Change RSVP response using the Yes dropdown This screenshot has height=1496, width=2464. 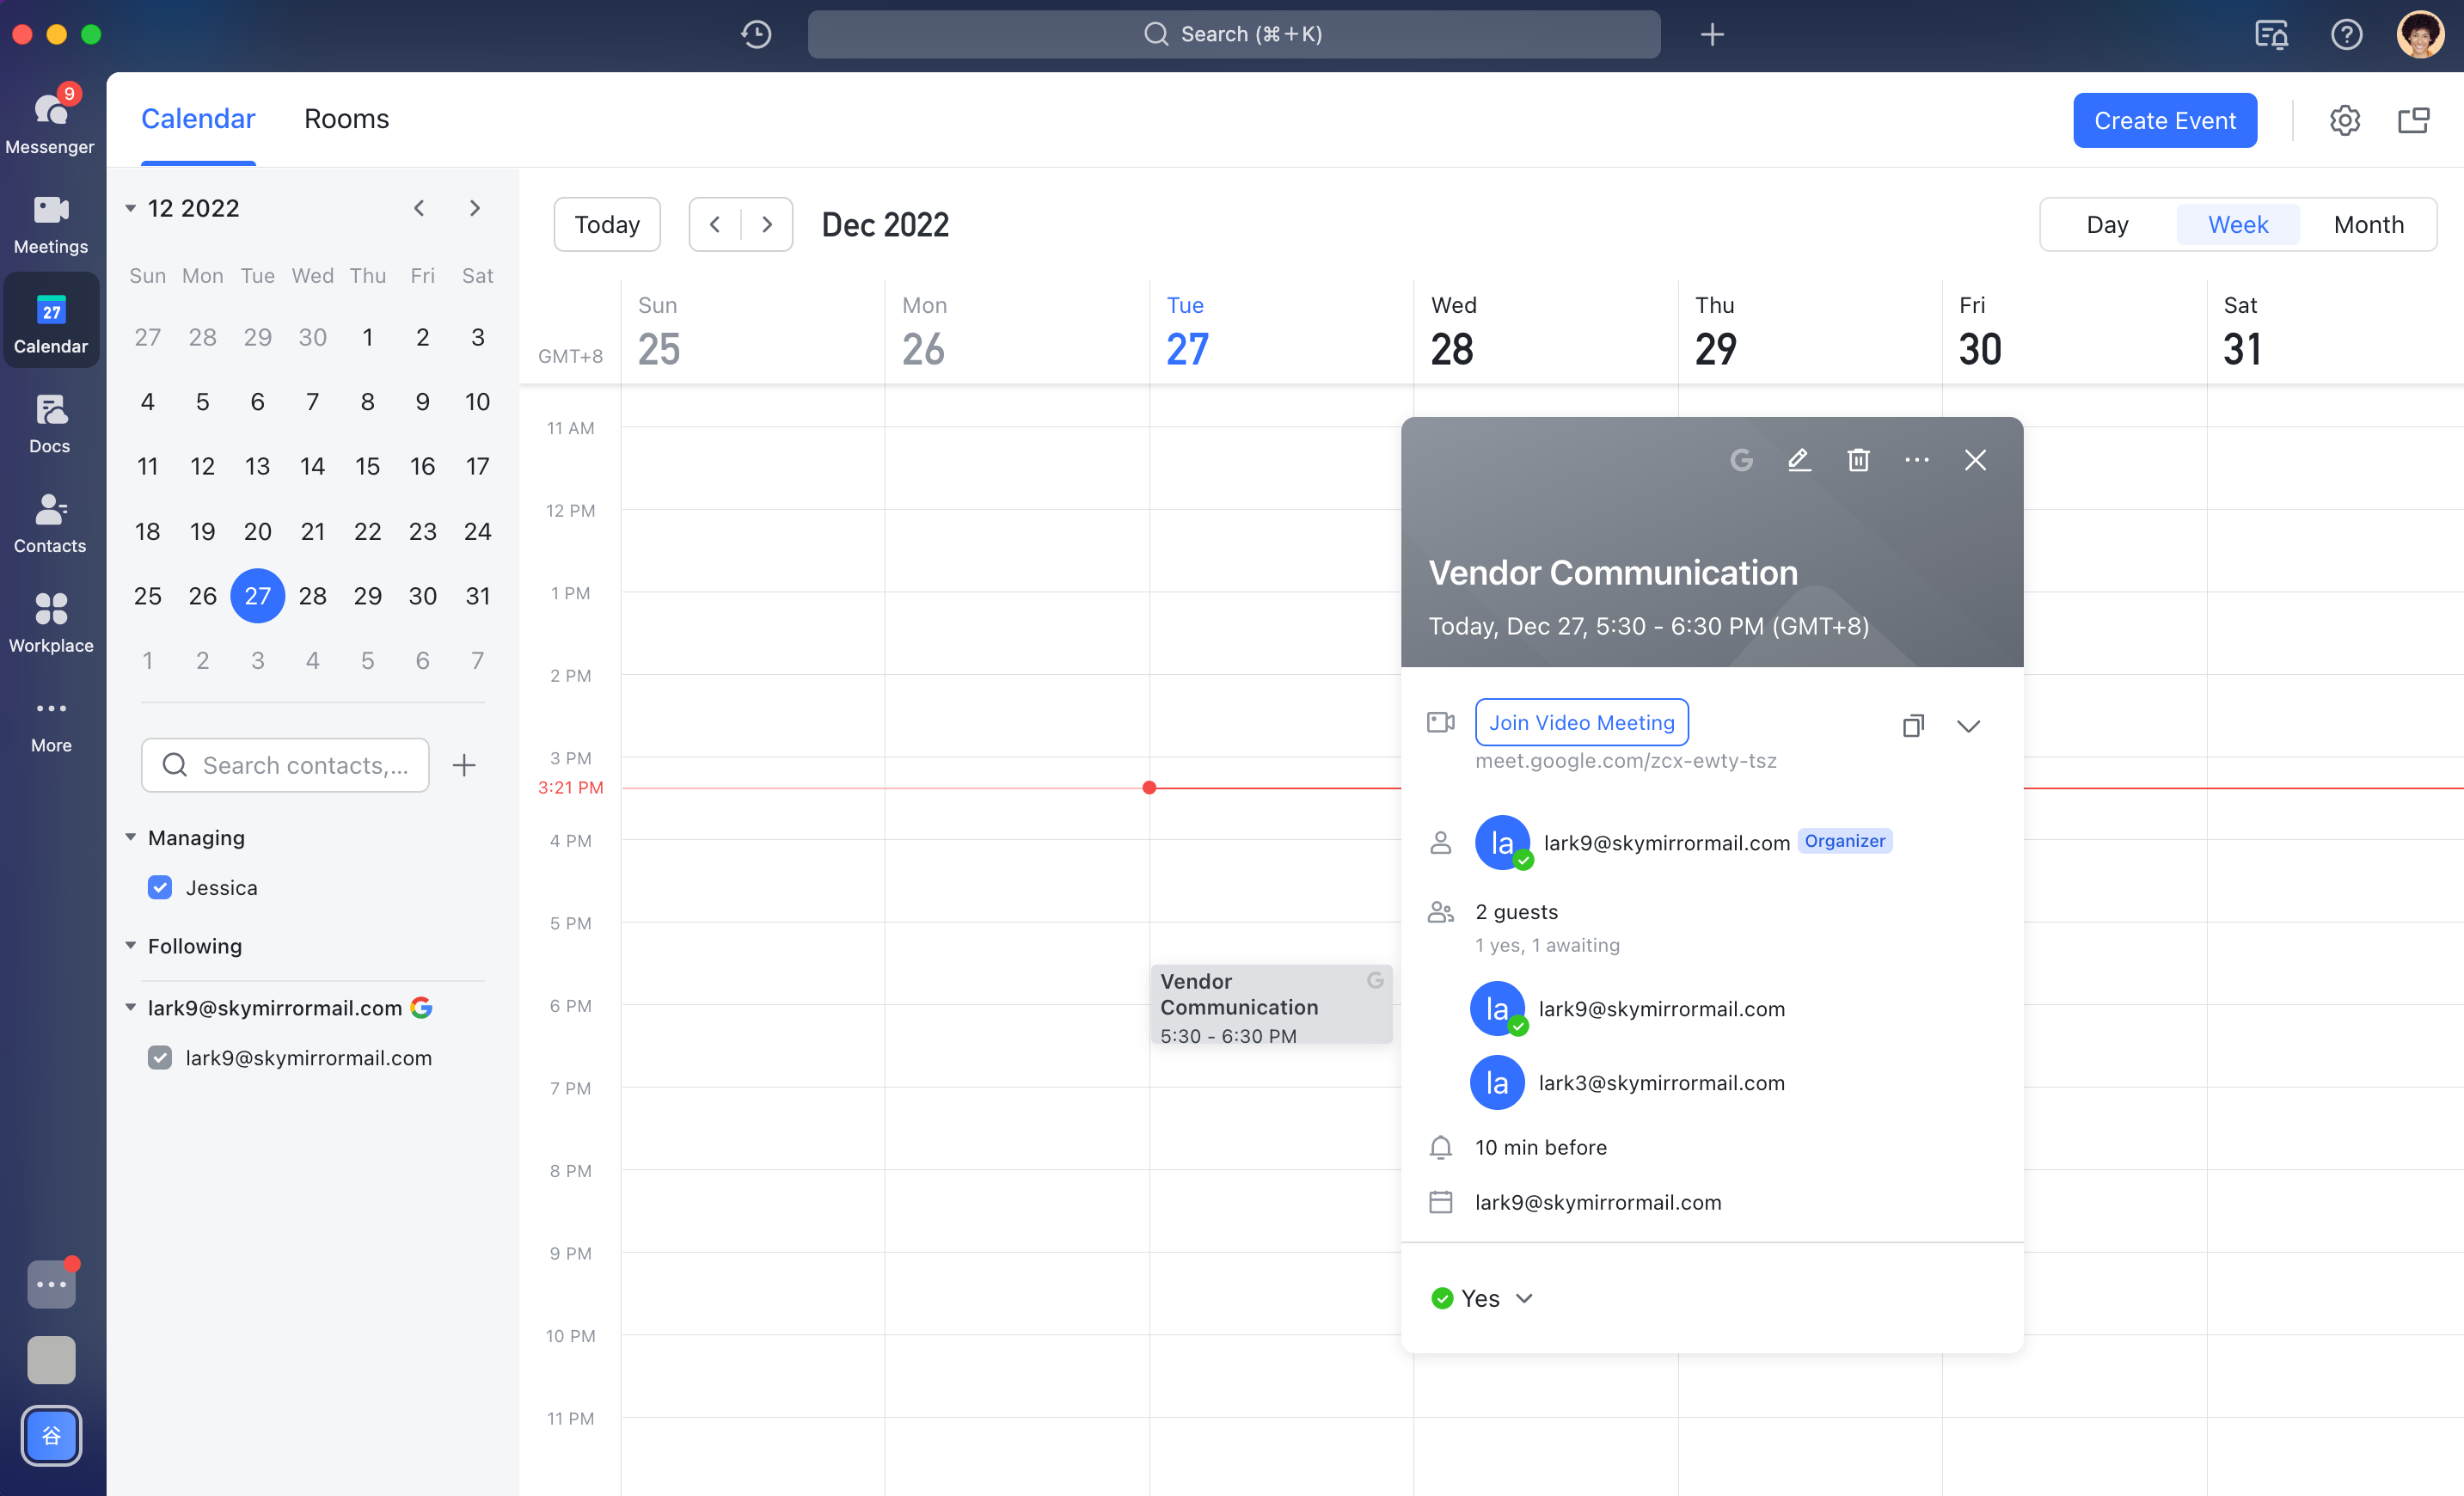click(1483, 1298)
